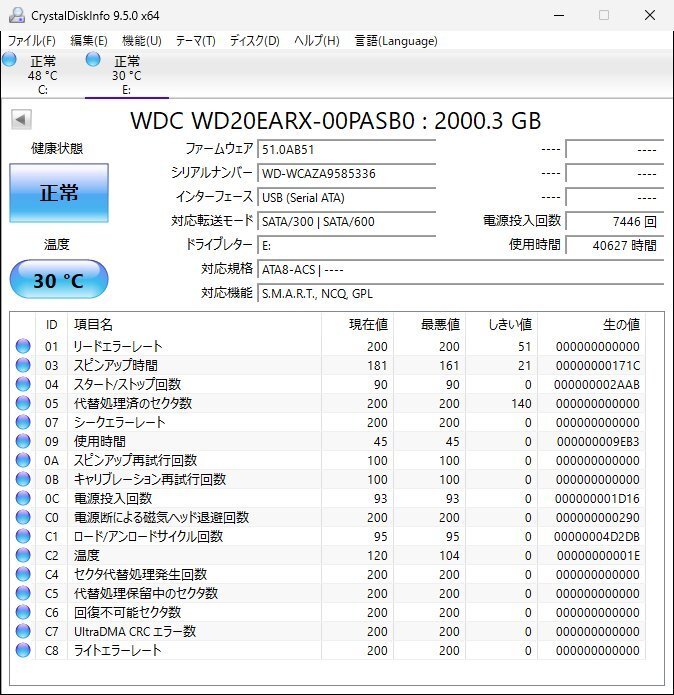Select the ロード/アンロードサイクル回数 attribute name
Viewport: 674px width, 695px height.
(148, 536)
